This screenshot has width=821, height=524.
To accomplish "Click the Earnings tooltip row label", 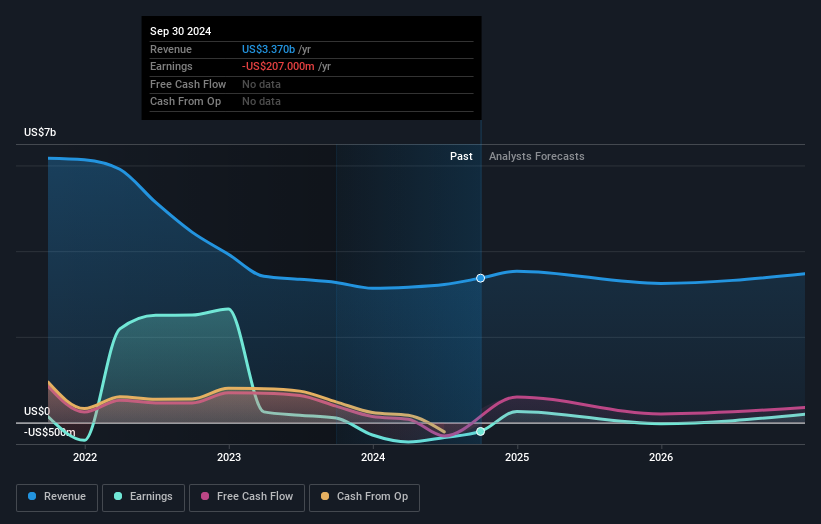I will [x=171, y=66].
